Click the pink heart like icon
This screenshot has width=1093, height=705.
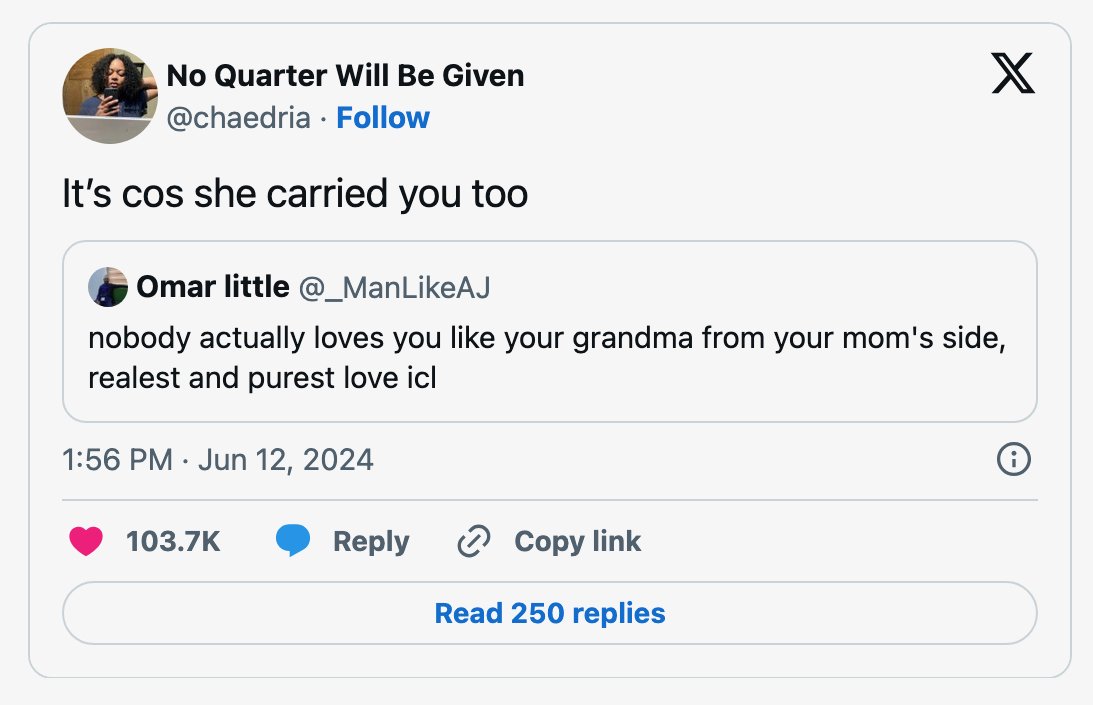(x=86, y=541)
